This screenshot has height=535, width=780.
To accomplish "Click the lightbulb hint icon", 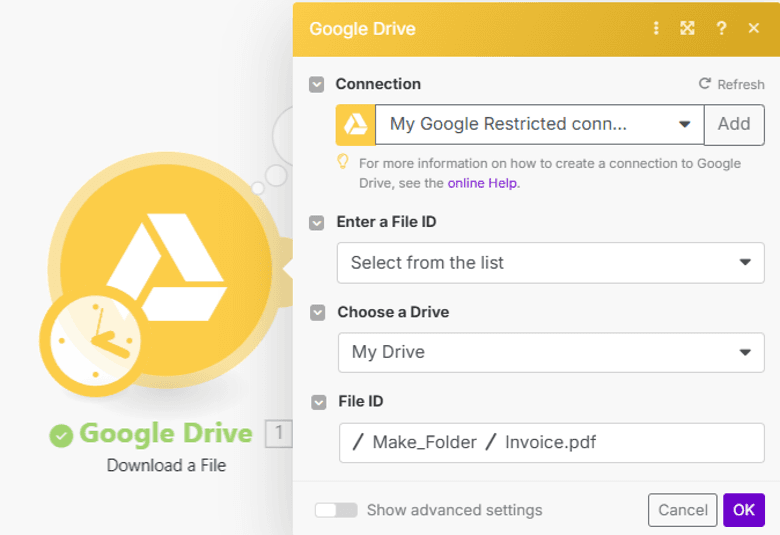I will click(x=343, y=162).
